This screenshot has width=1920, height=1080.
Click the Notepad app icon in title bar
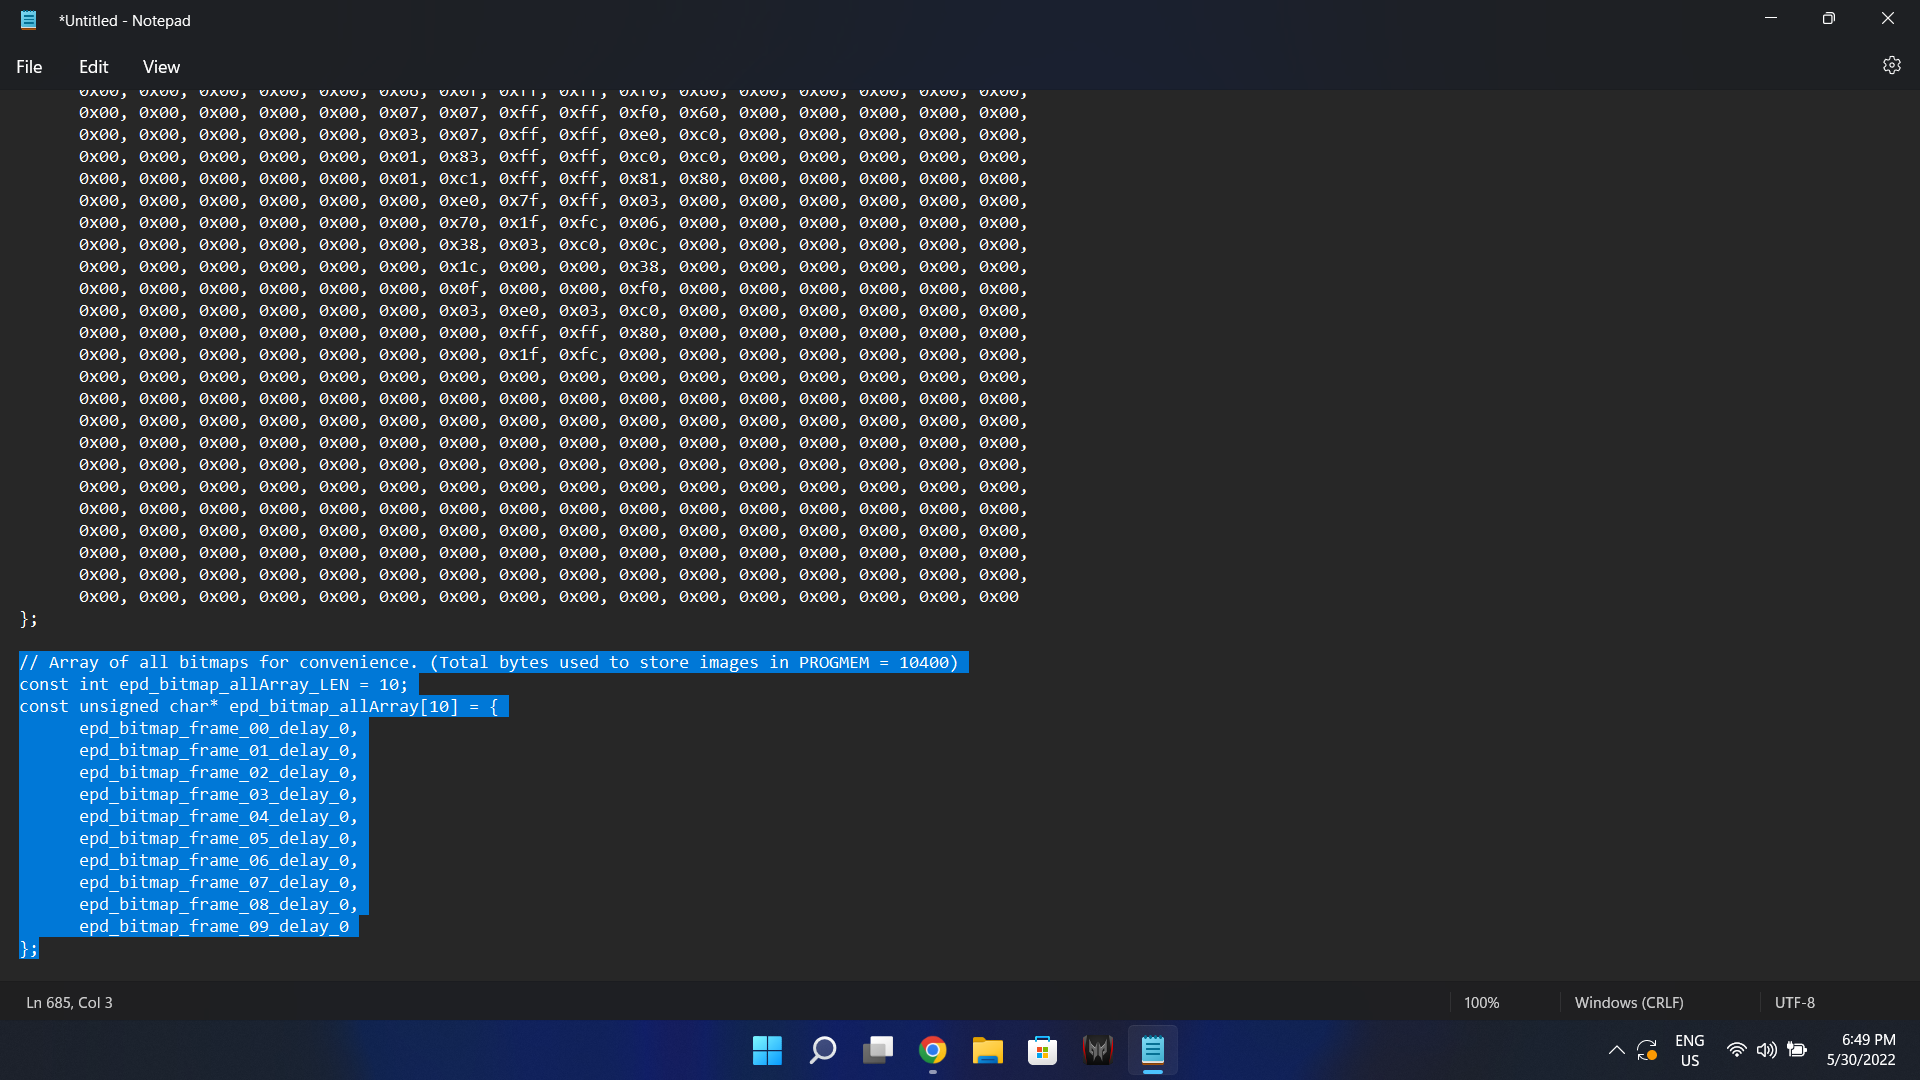[29, 20]
